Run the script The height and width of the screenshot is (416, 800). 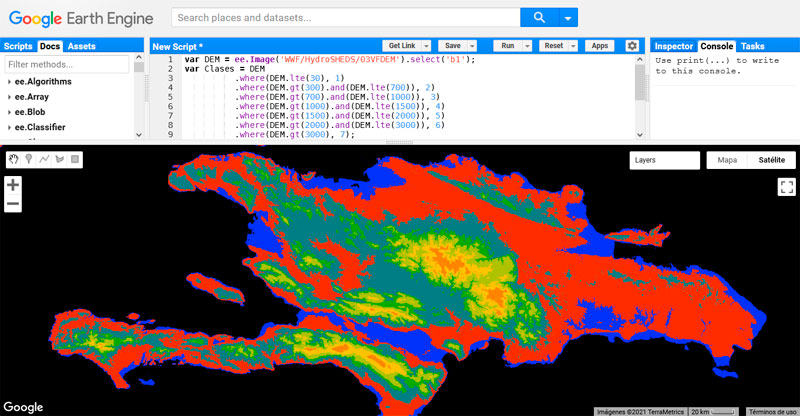[x=508, y=46]
